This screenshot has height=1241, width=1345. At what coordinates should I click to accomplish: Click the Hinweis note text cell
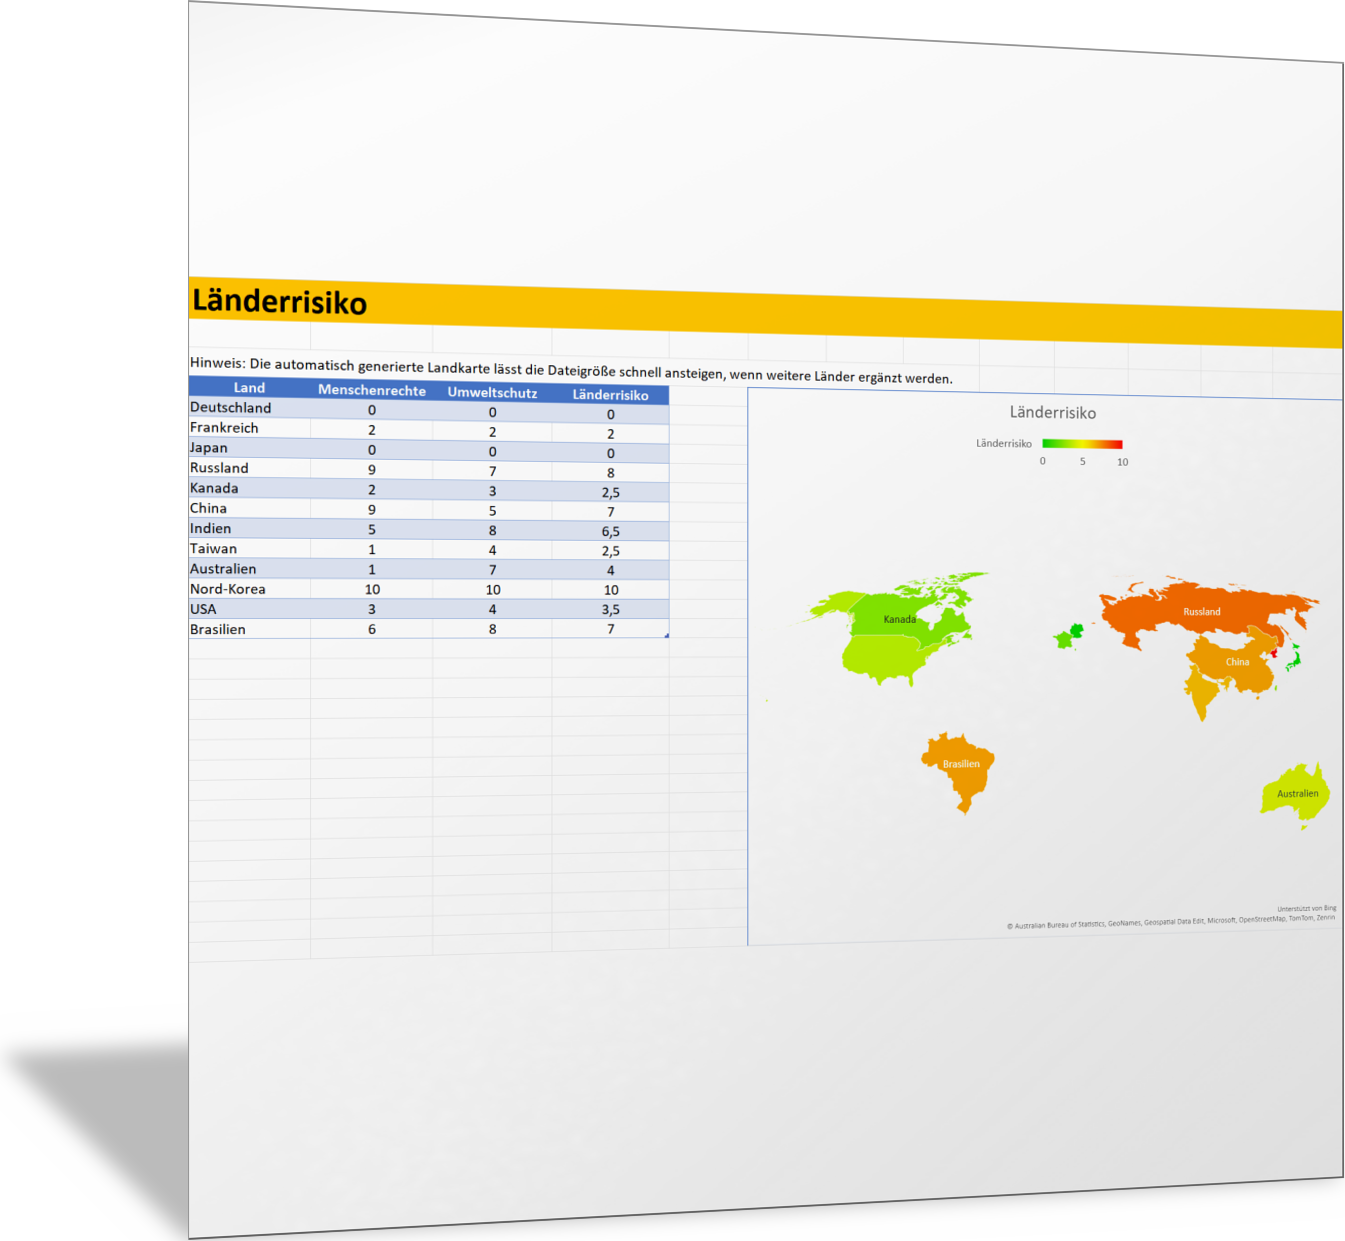tap(570, 370)
